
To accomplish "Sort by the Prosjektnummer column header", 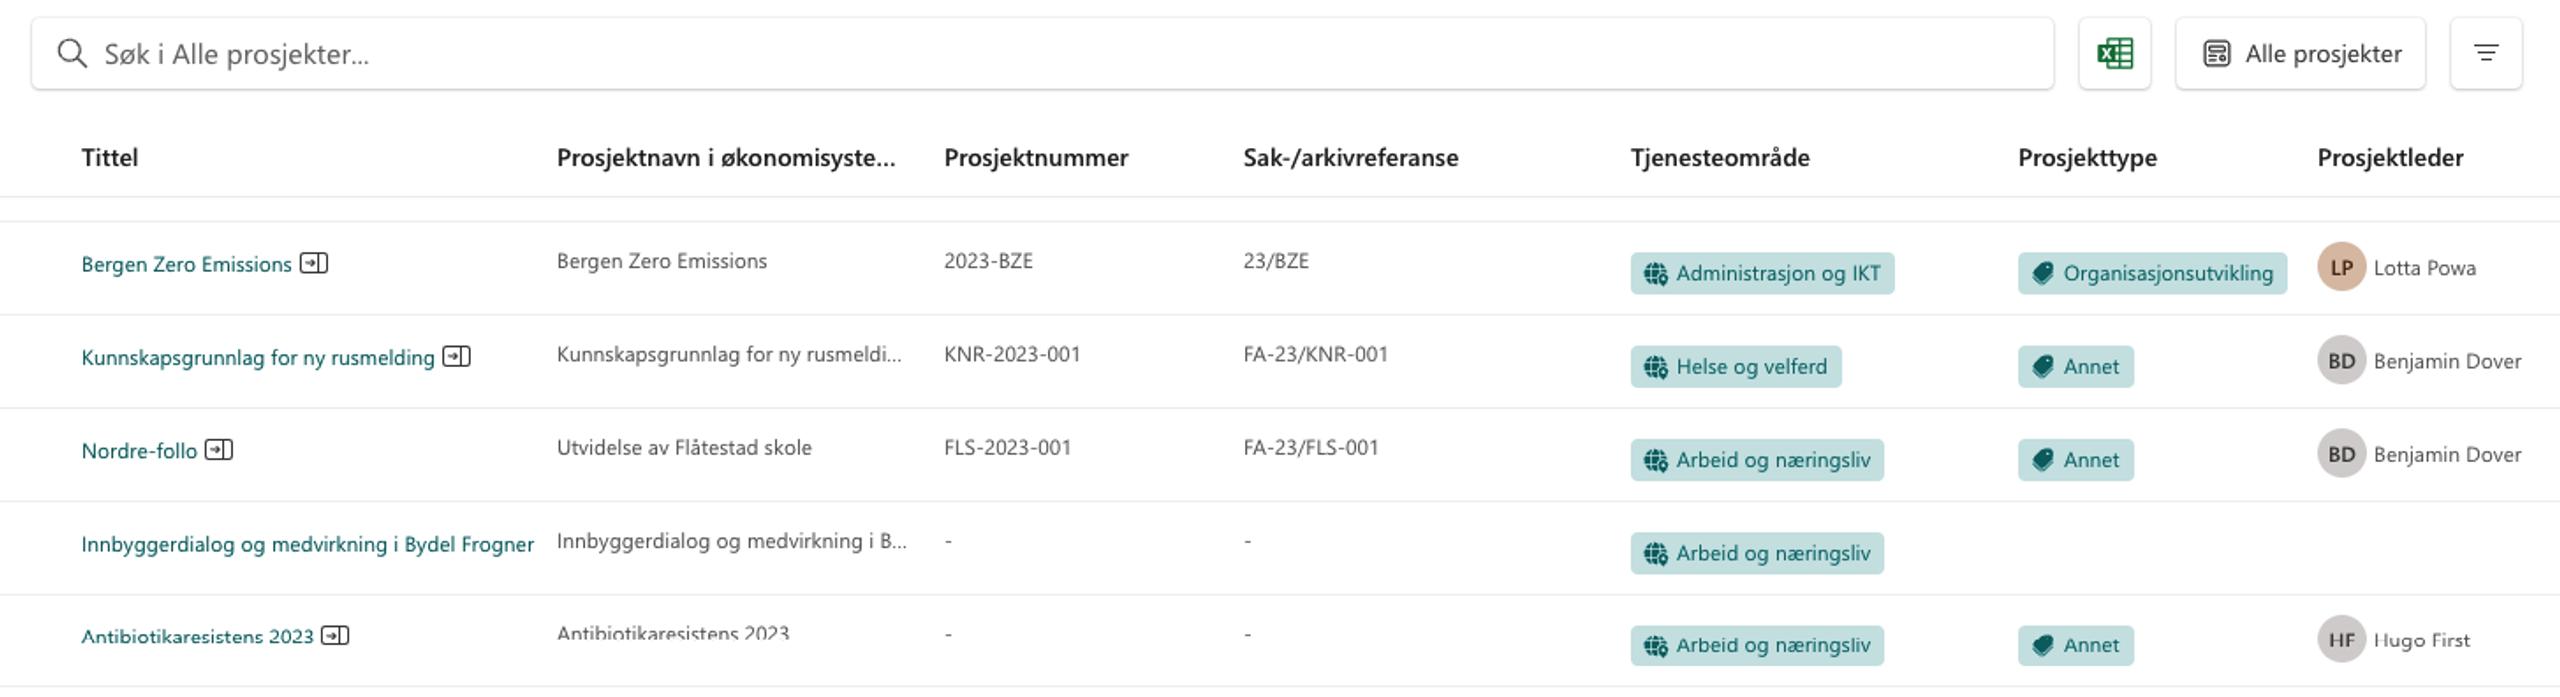I will (1036, 157).
